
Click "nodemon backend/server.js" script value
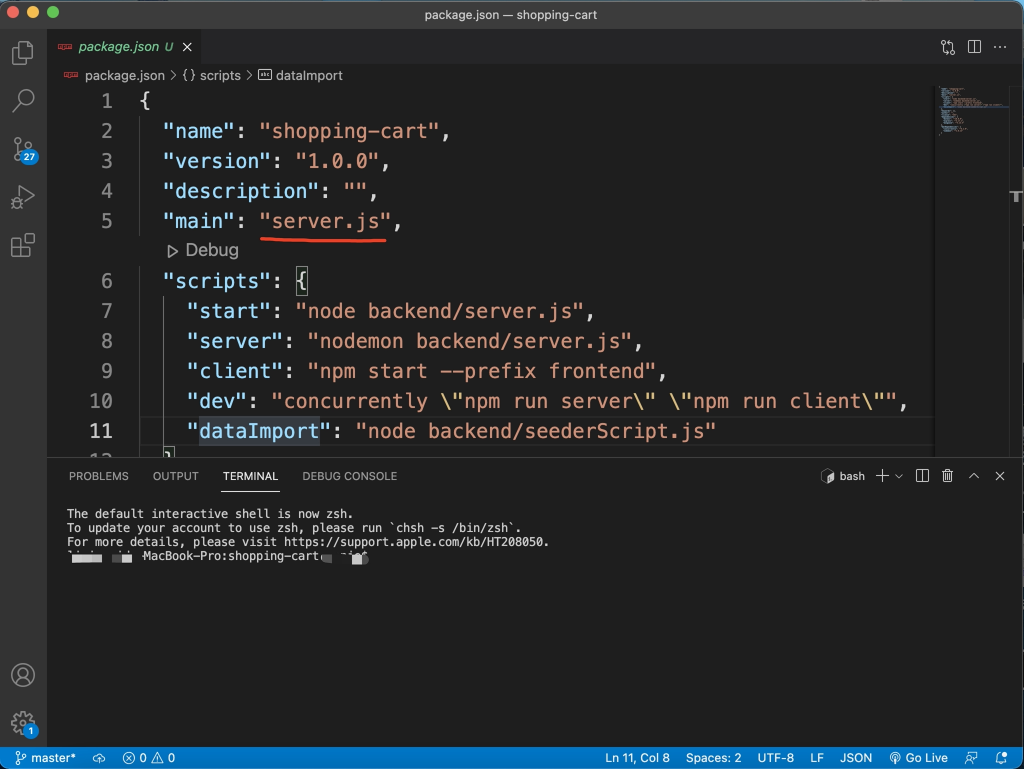[470, 341]
